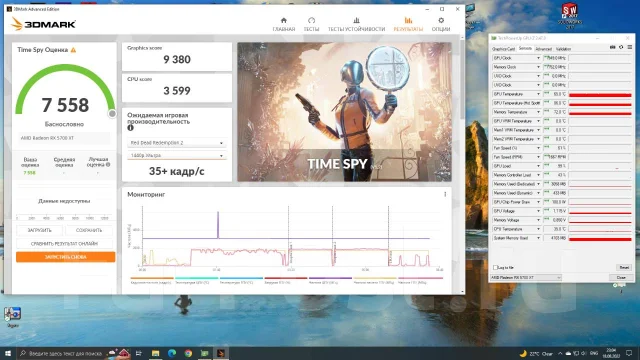Click the Close button in GPU-Z

pos(620,278)
